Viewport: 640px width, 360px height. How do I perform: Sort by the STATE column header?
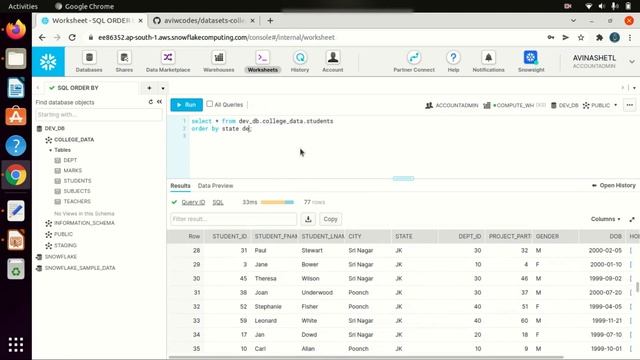414,236
